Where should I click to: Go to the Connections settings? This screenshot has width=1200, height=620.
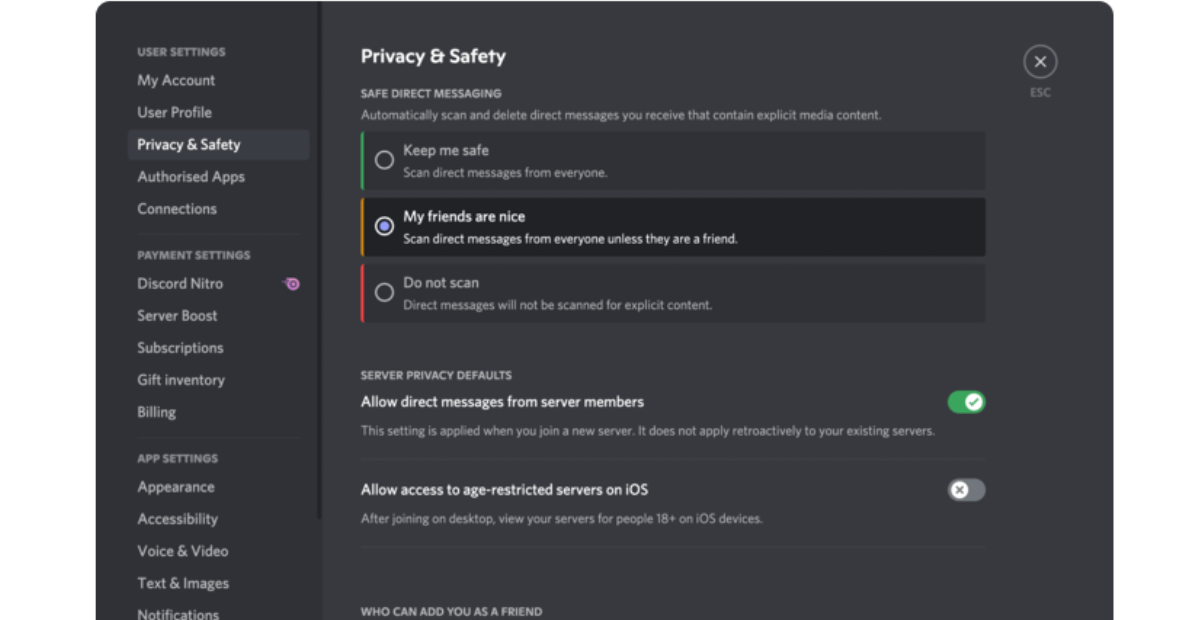177,208
